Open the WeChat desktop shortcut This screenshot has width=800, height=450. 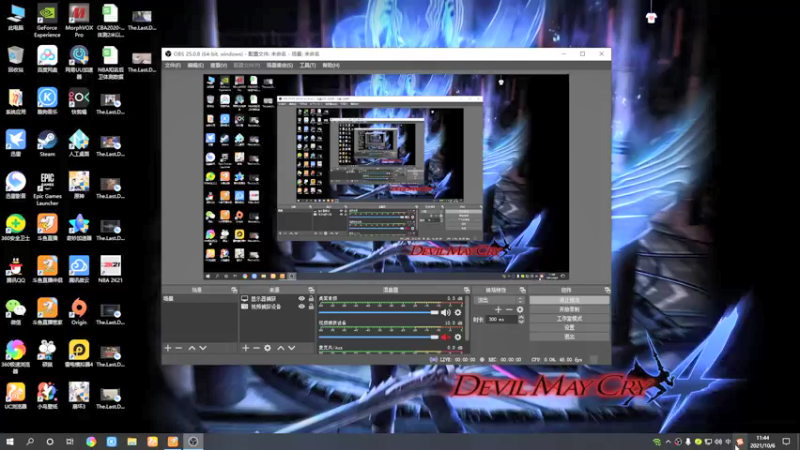coord(15,312)
